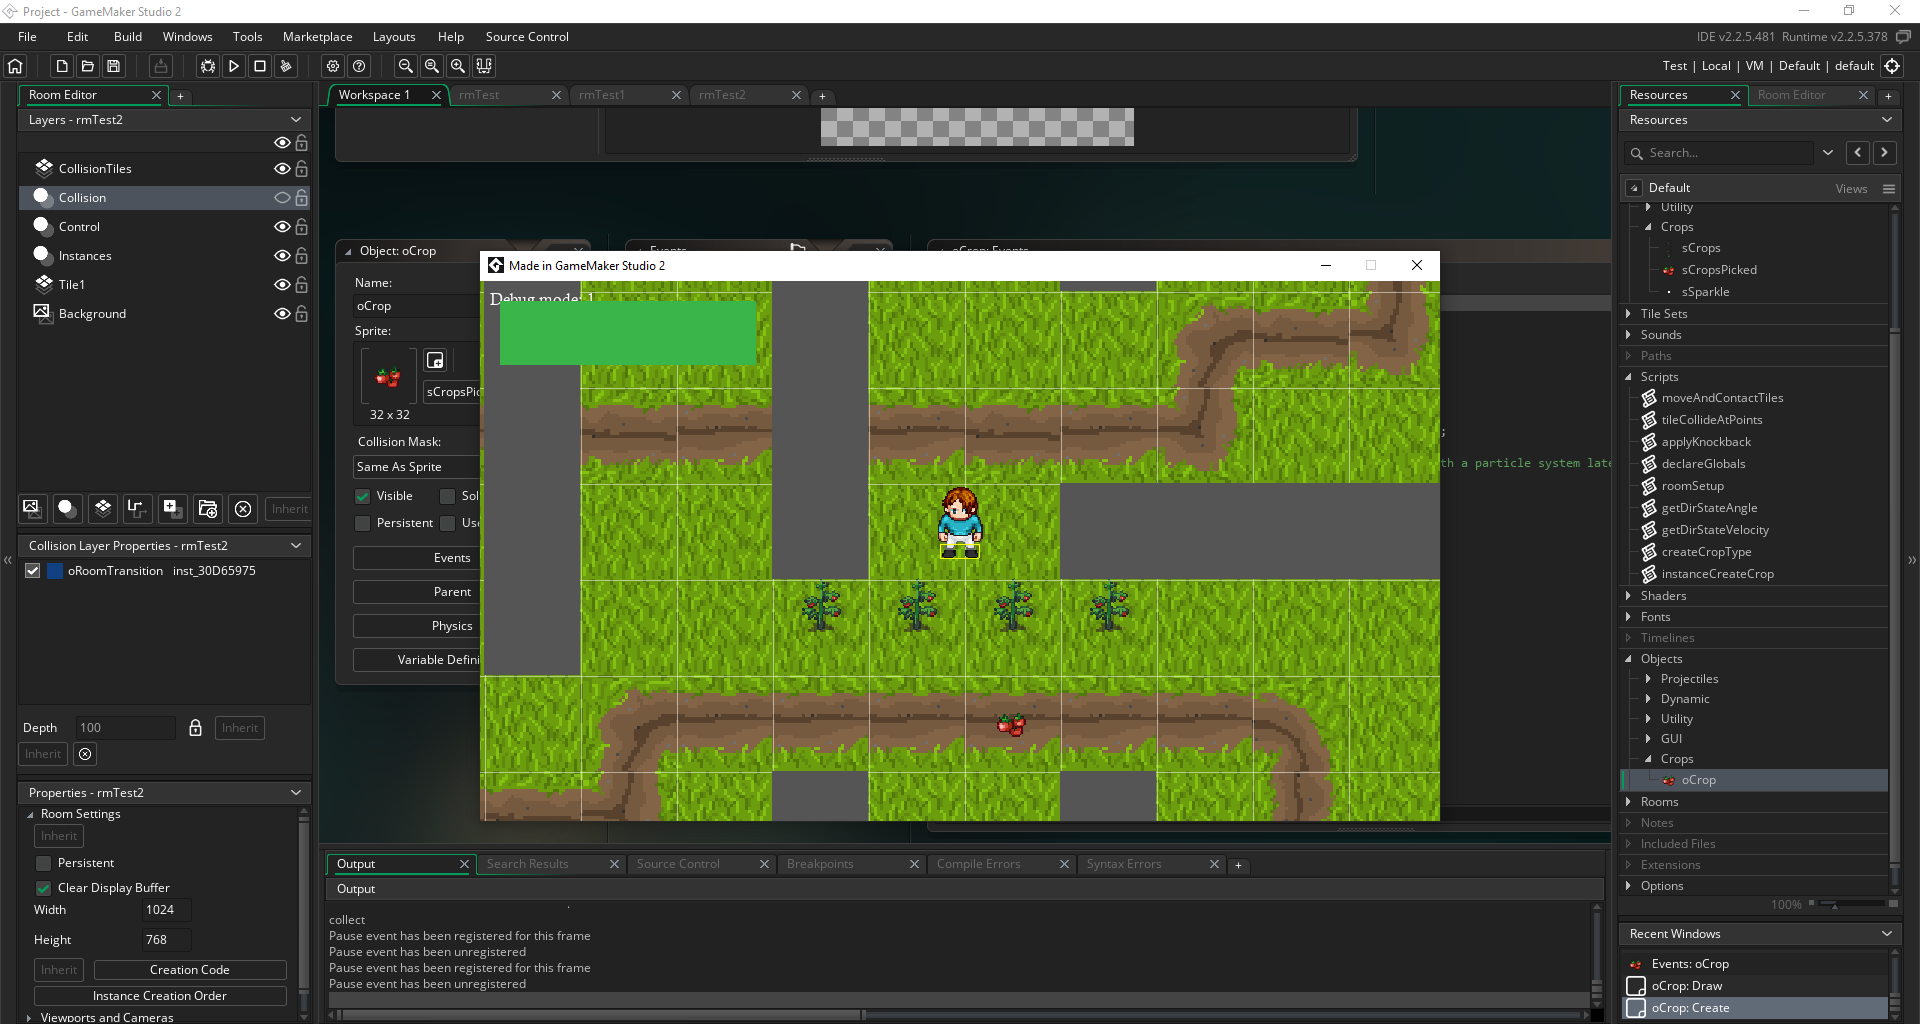Screen dimensions: 1920x1024
Task: Click the Debug bug icon in toolbar
Action: coord(208,66)
